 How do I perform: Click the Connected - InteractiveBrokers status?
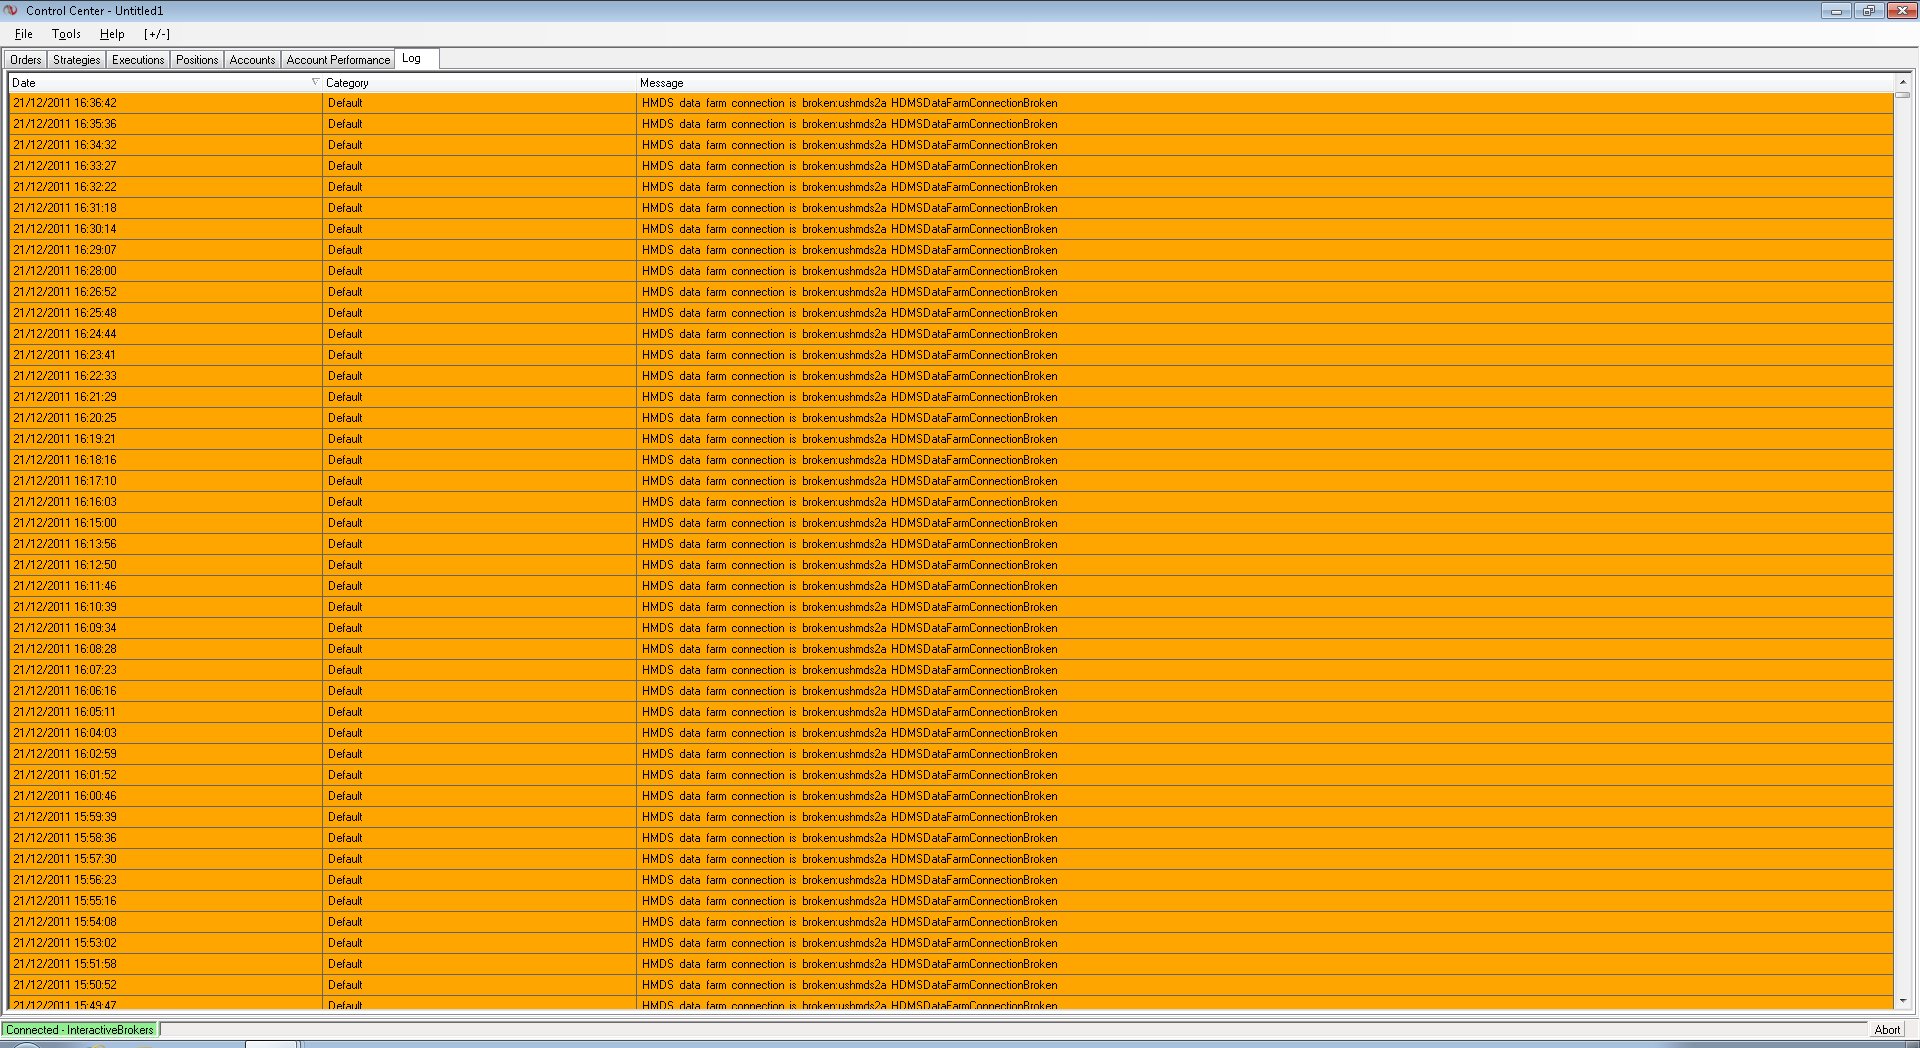coord(80,1030)
